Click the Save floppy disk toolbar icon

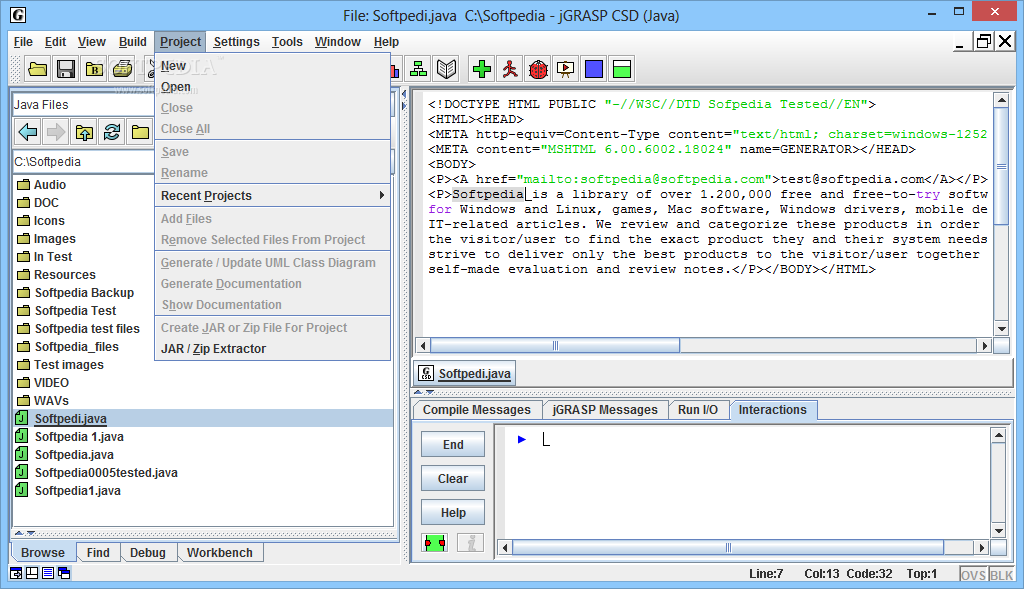66,69
